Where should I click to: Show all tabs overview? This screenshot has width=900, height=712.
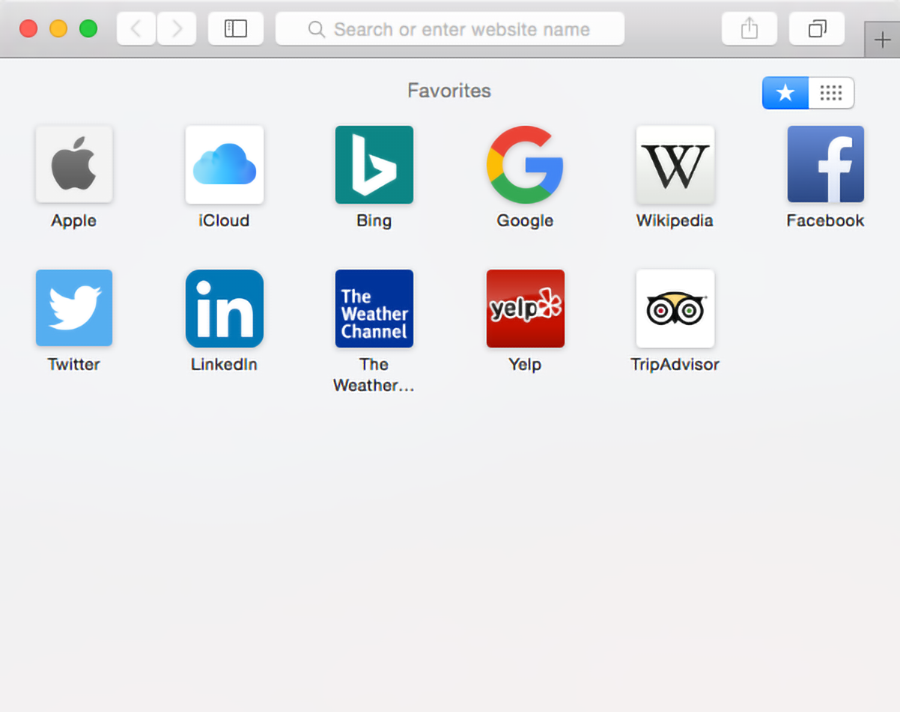point(817,29)
